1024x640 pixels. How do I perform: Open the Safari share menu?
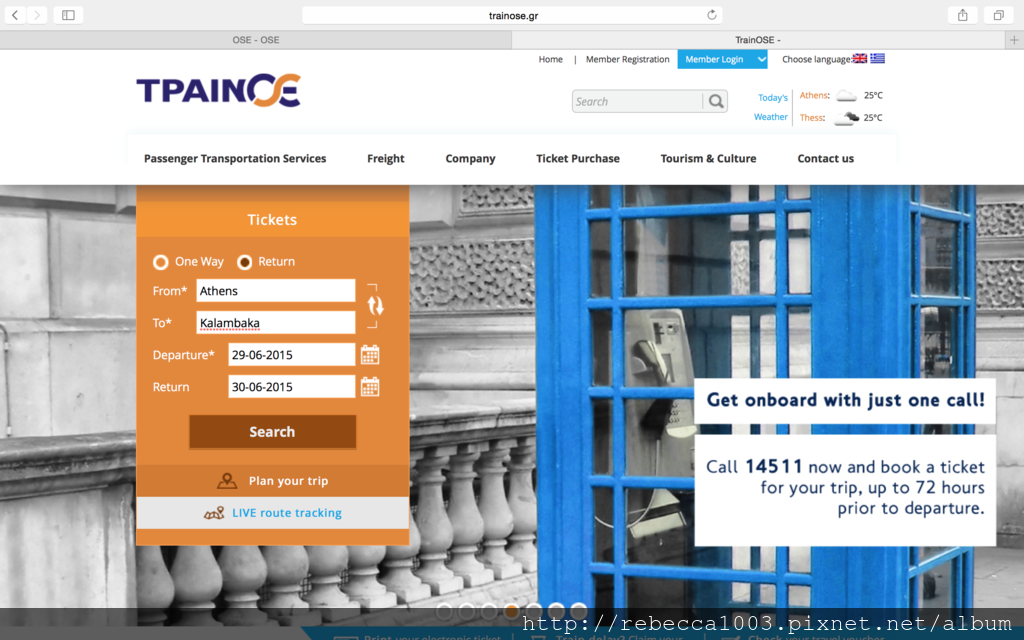(x=963, y=15)
